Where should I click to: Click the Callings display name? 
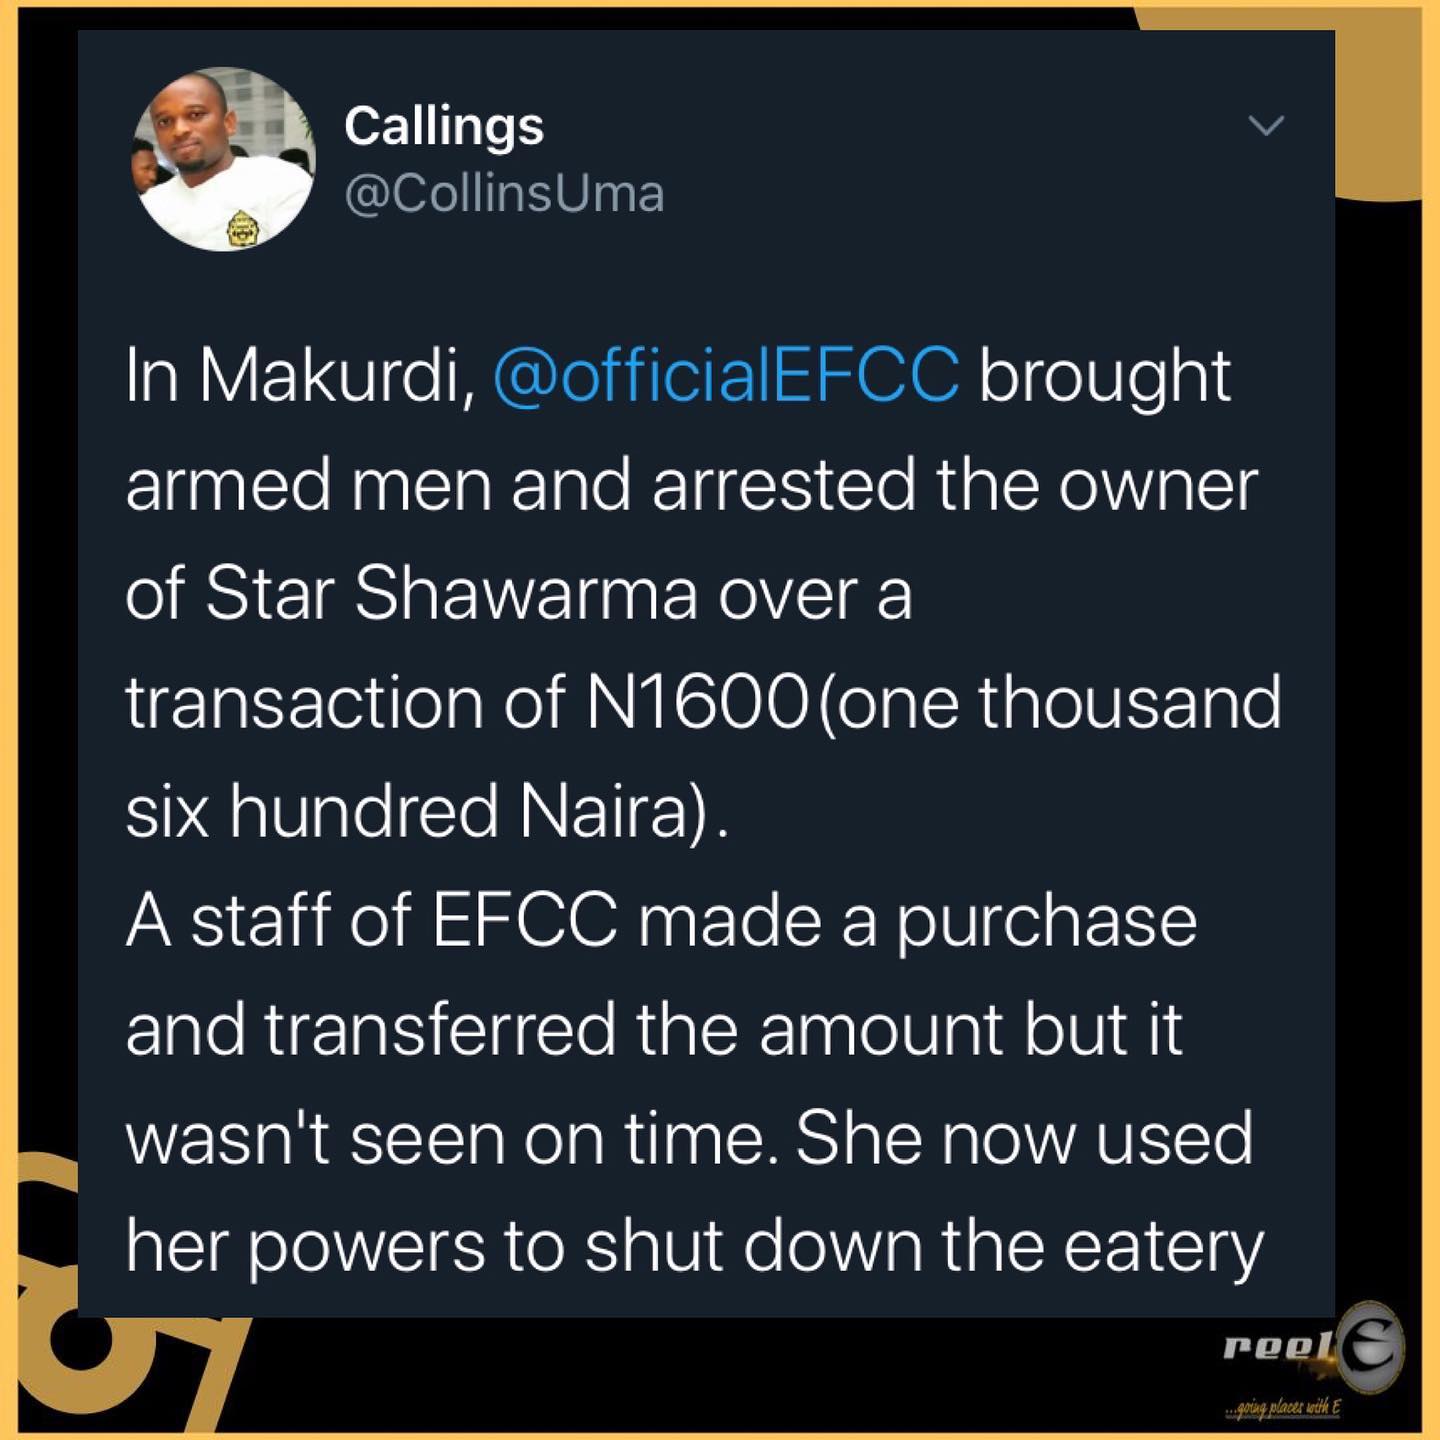(444, 127)
